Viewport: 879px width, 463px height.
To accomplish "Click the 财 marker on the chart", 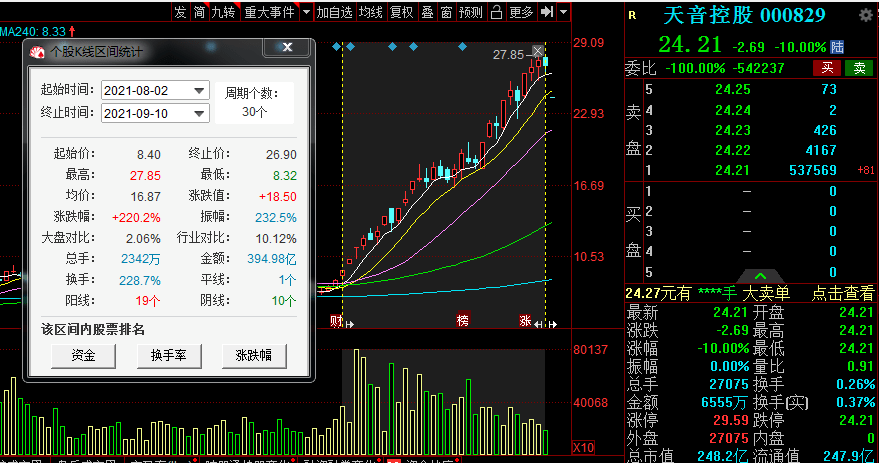I will [x=336, y=321].
